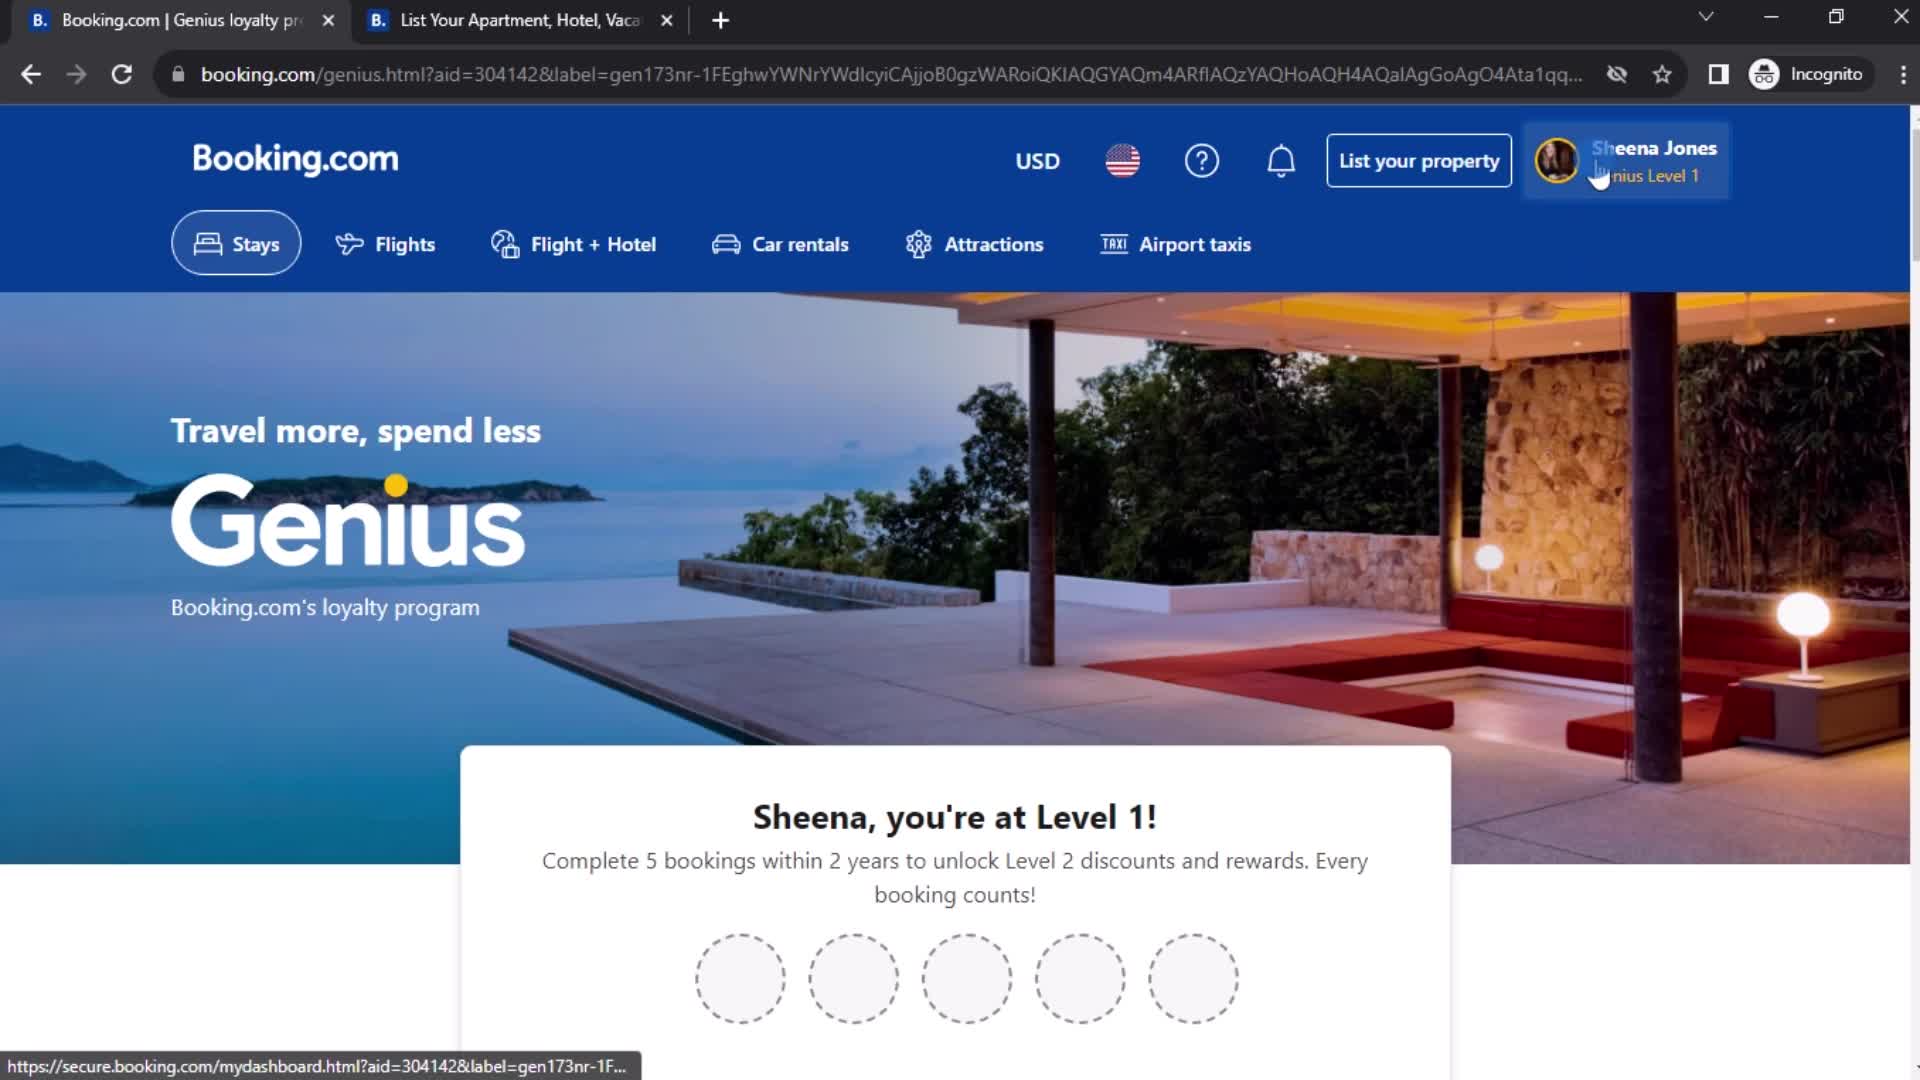Open the Chrome three-dot menu
This screenshot has width=1920, height=1080.
point(1902,74)
